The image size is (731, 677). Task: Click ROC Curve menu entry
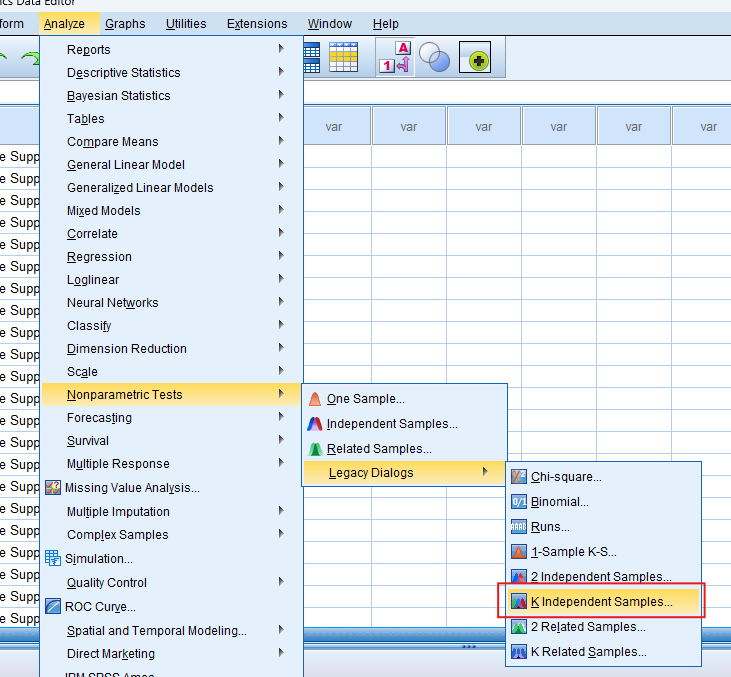100,606
